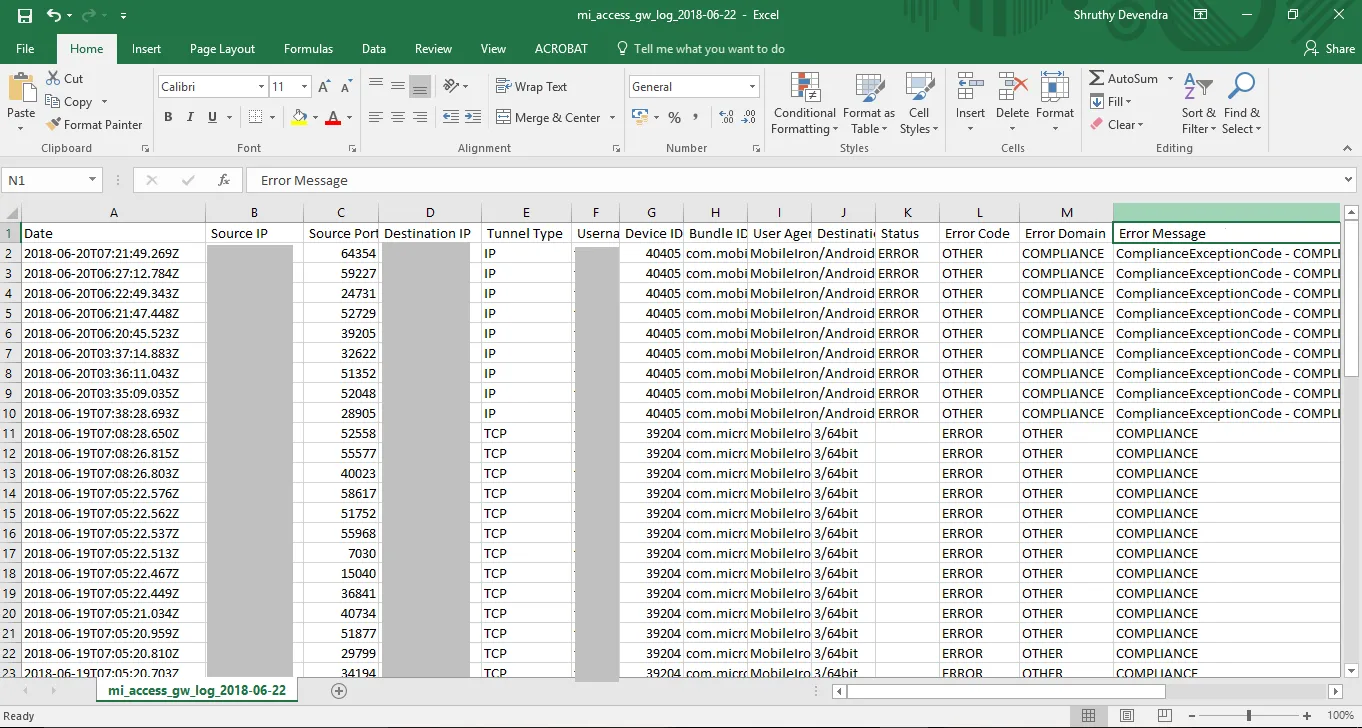Add a new sheet with plus icon

(339, 690)
